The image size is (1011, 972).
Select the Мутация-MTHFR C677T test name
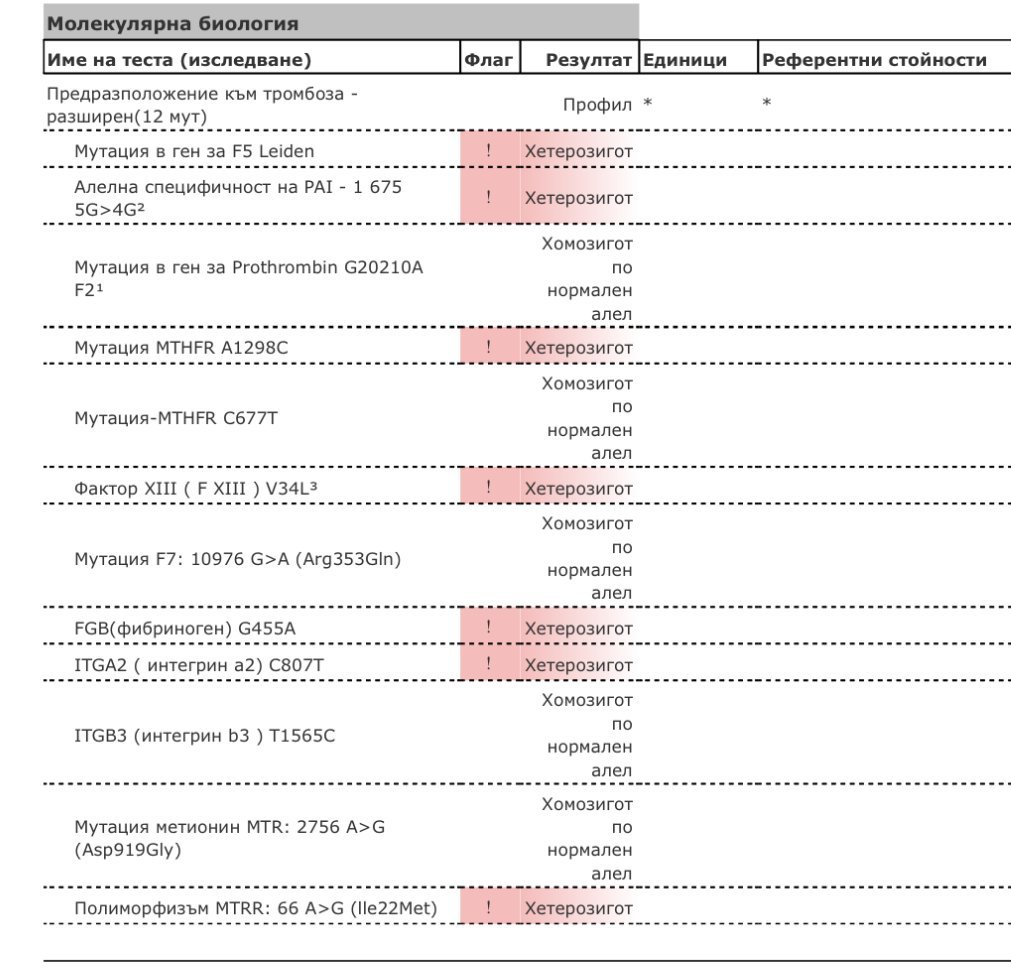pos(176,418)
